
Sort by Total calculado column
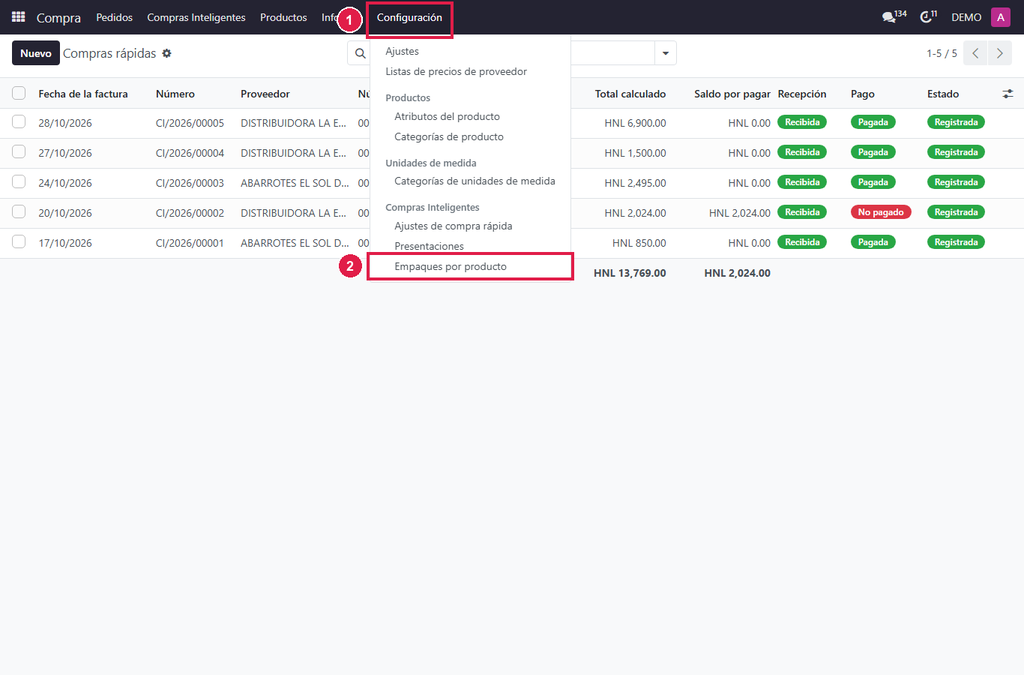coord(630,94)
